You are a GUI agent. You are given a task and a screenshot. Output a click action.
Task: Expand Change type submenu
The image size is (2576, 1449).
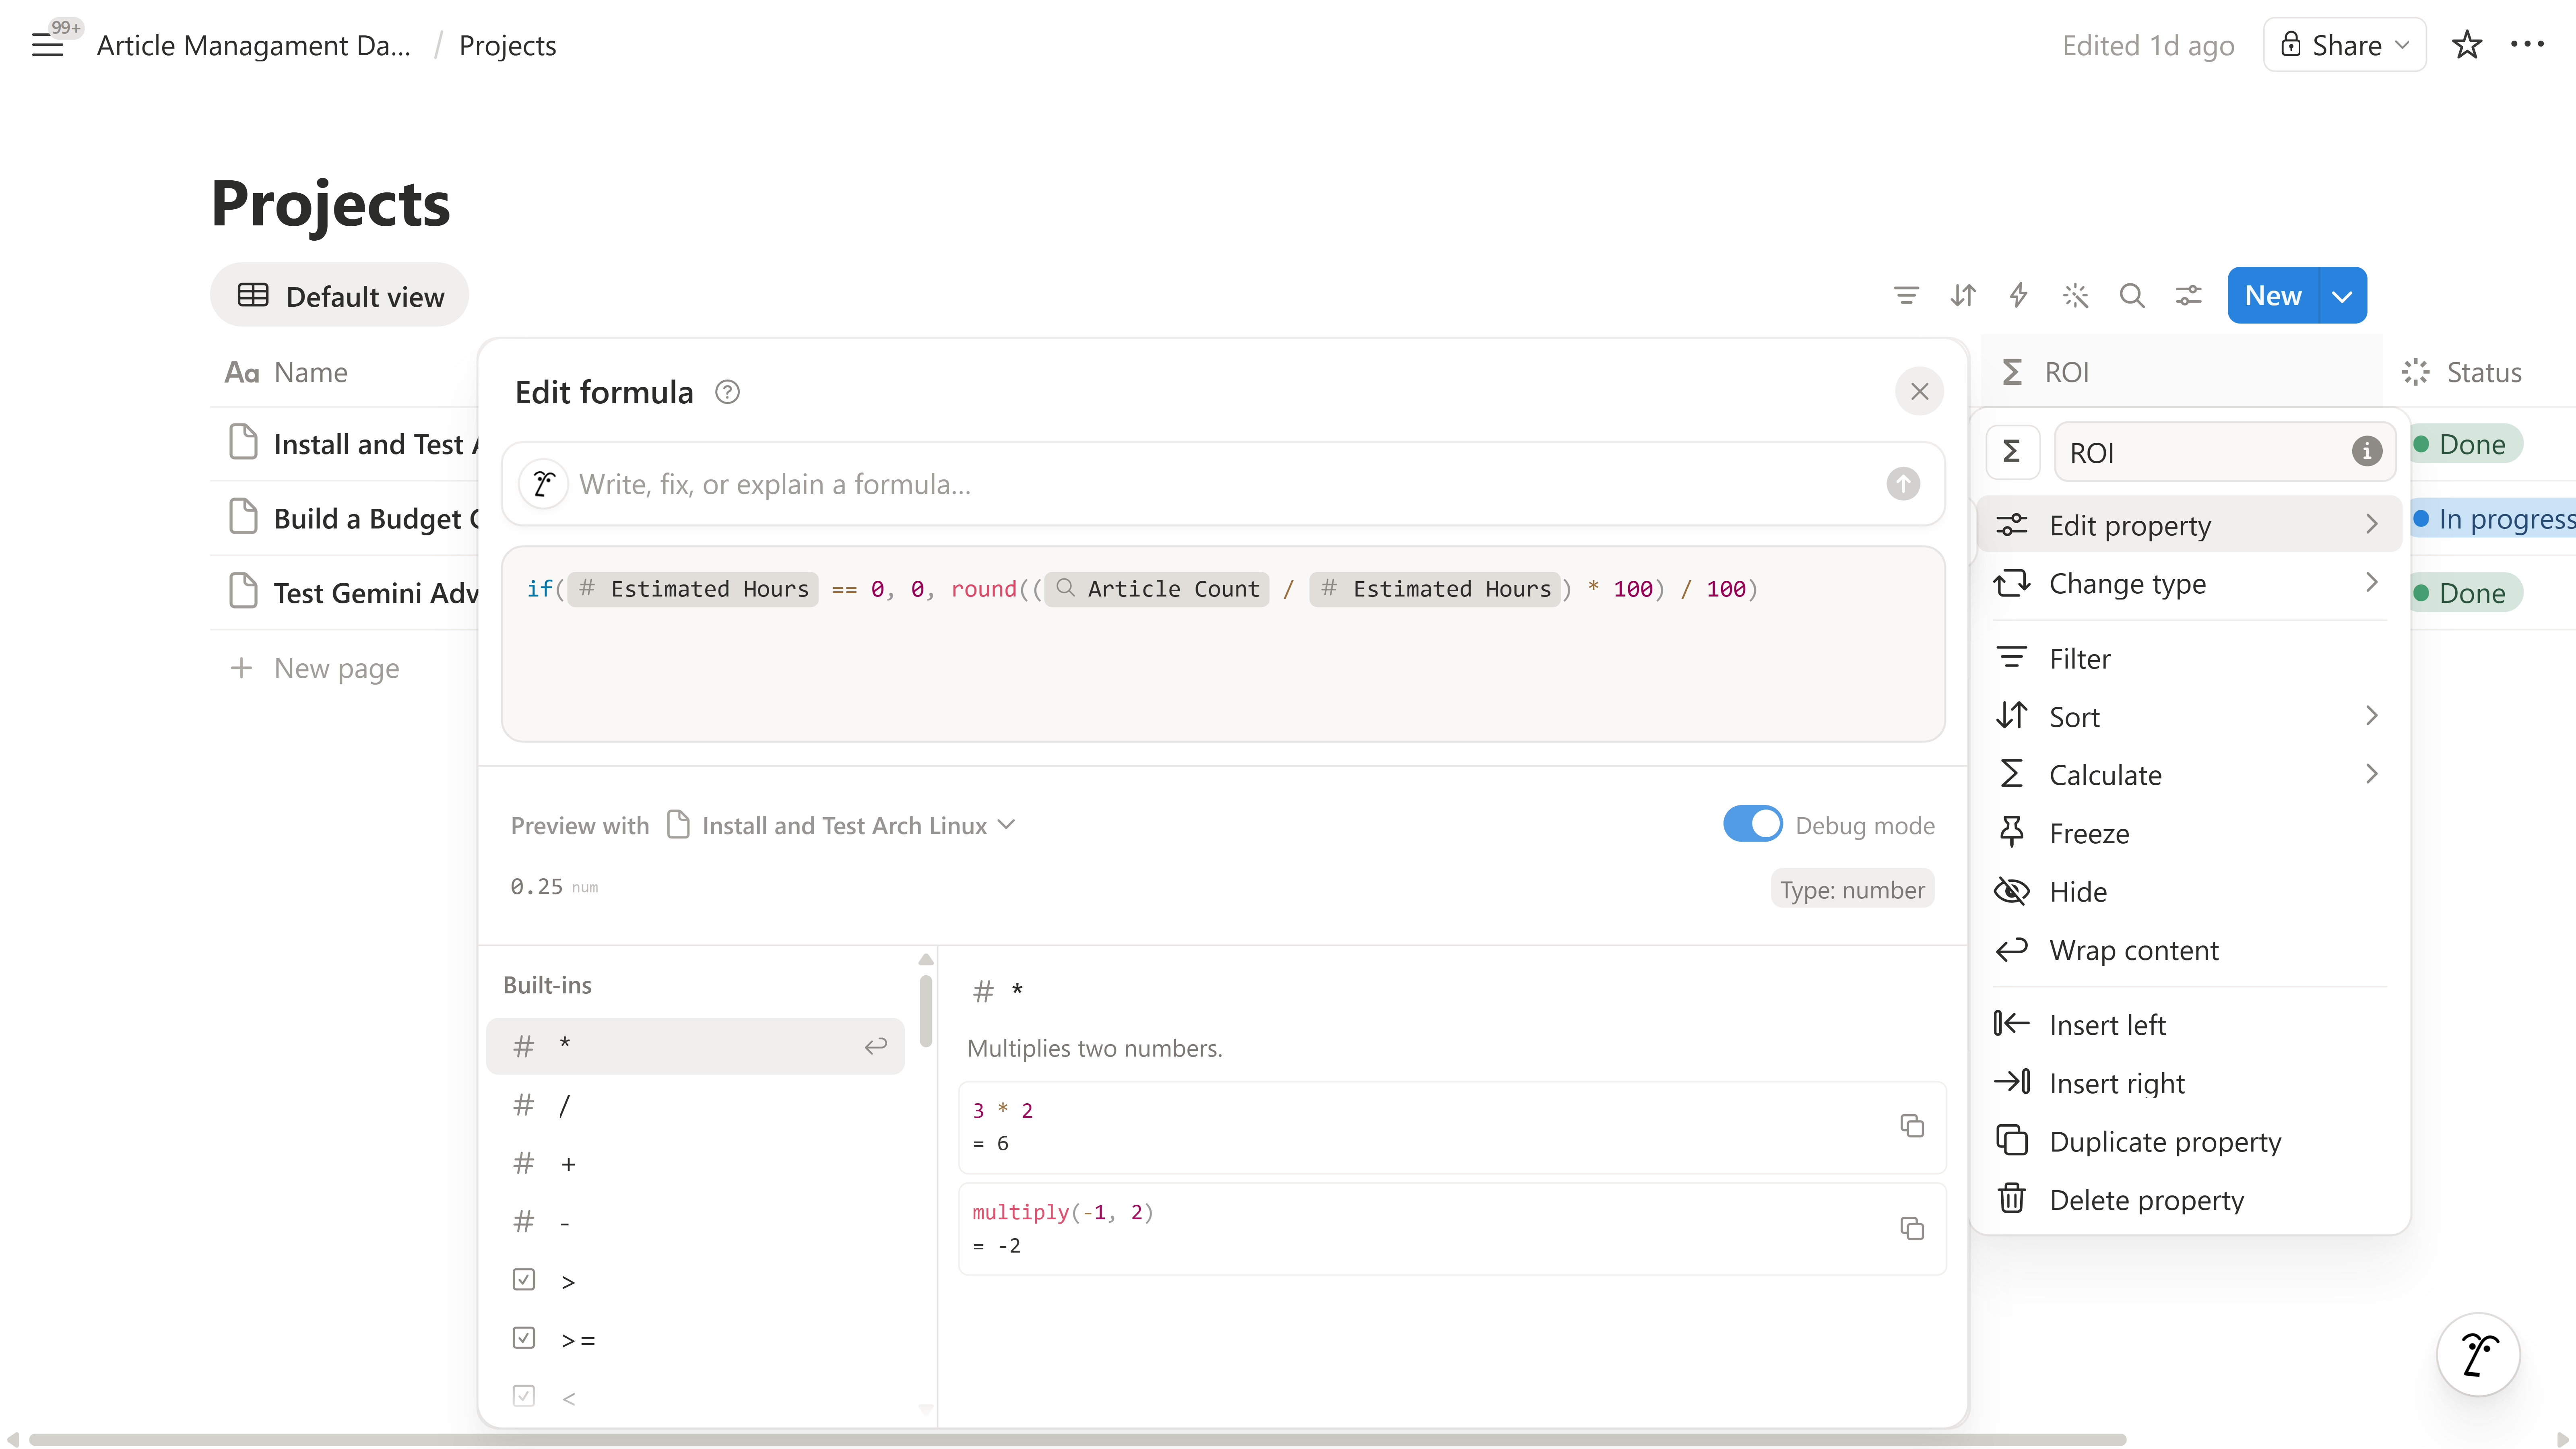[x=2190, y=583]
